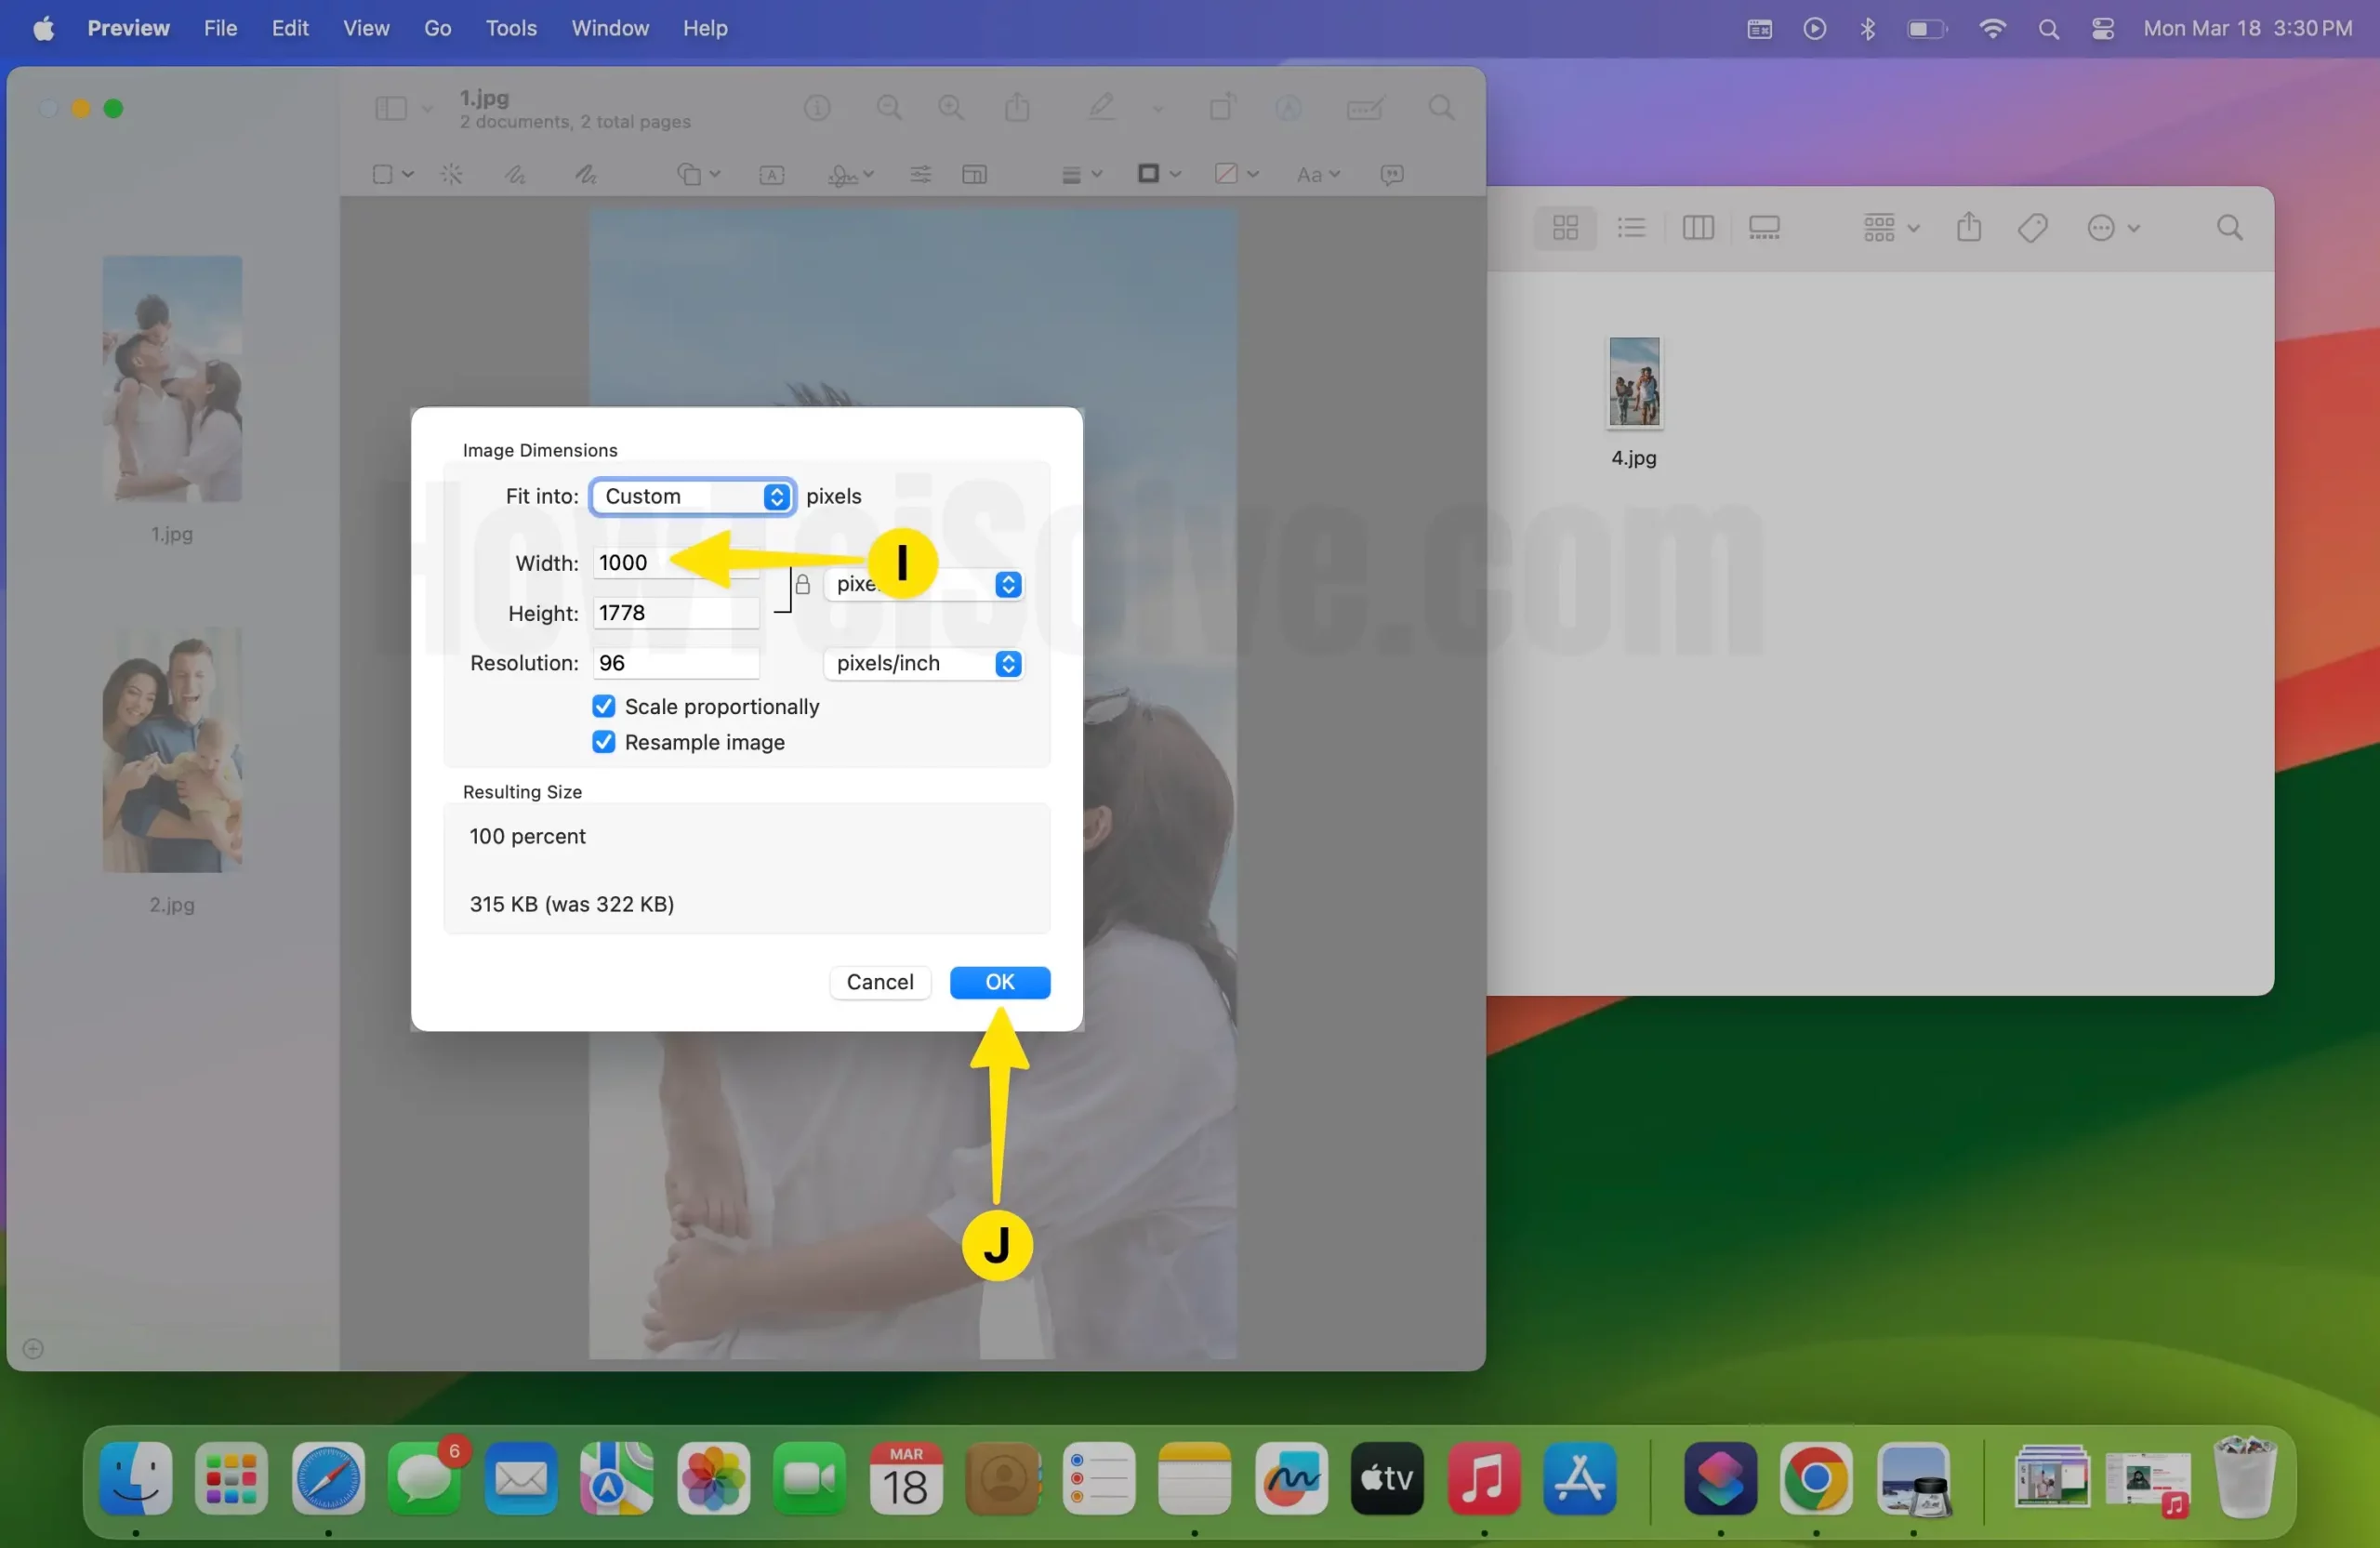Image resolution: width=2380 pixels, height=1548 pixels.
Task: Open the View menu
Action: pos(366,28)
